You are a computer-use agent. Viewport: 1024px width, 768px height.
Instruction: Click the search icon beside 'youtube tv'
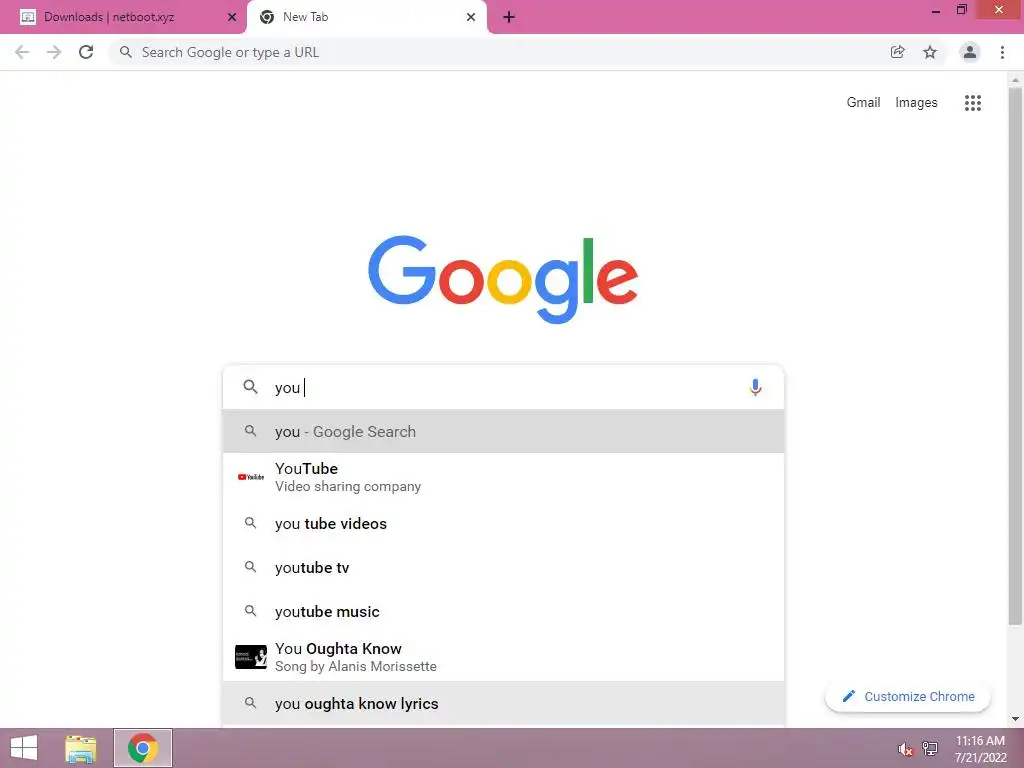(x=250, y=567)
